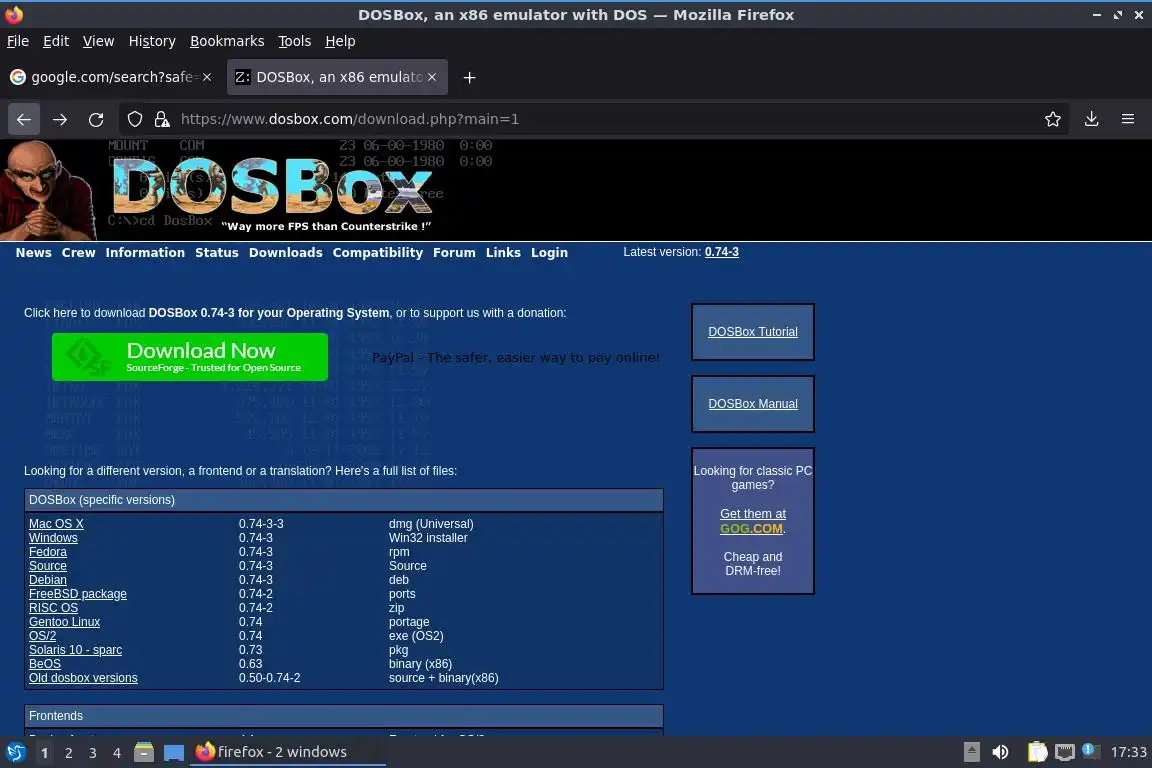Image resolution: width=1152 pixels, height=768 pixels.
Task: Open the FreeBSD package link
Action: coord(78,594)
